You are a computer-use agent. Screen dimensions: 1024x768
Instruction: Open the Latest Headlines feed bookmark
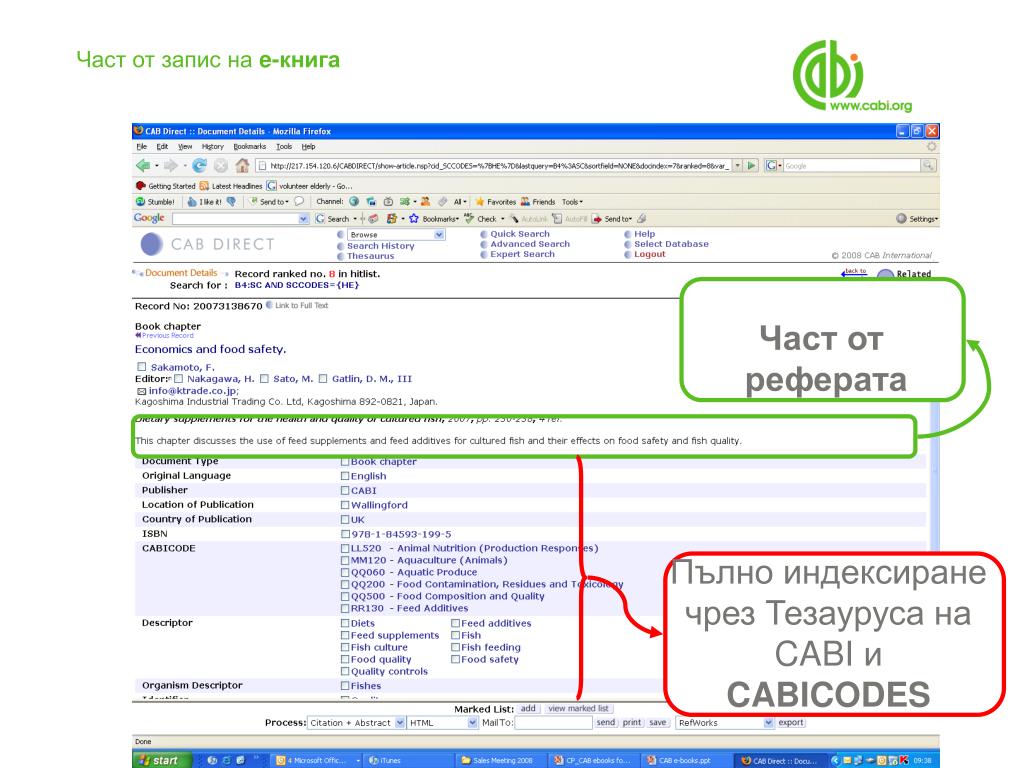pos(231,186)
